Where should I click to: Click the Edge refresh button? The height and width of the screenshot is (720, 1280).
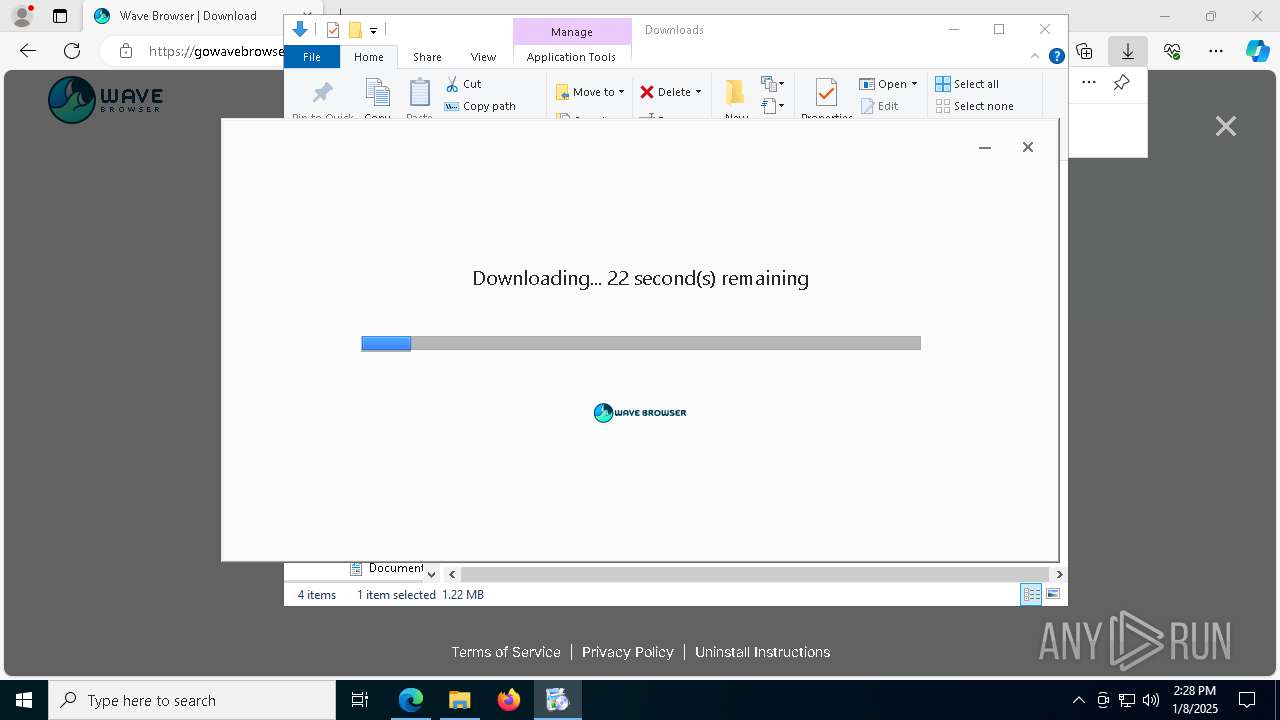[72, 50]
